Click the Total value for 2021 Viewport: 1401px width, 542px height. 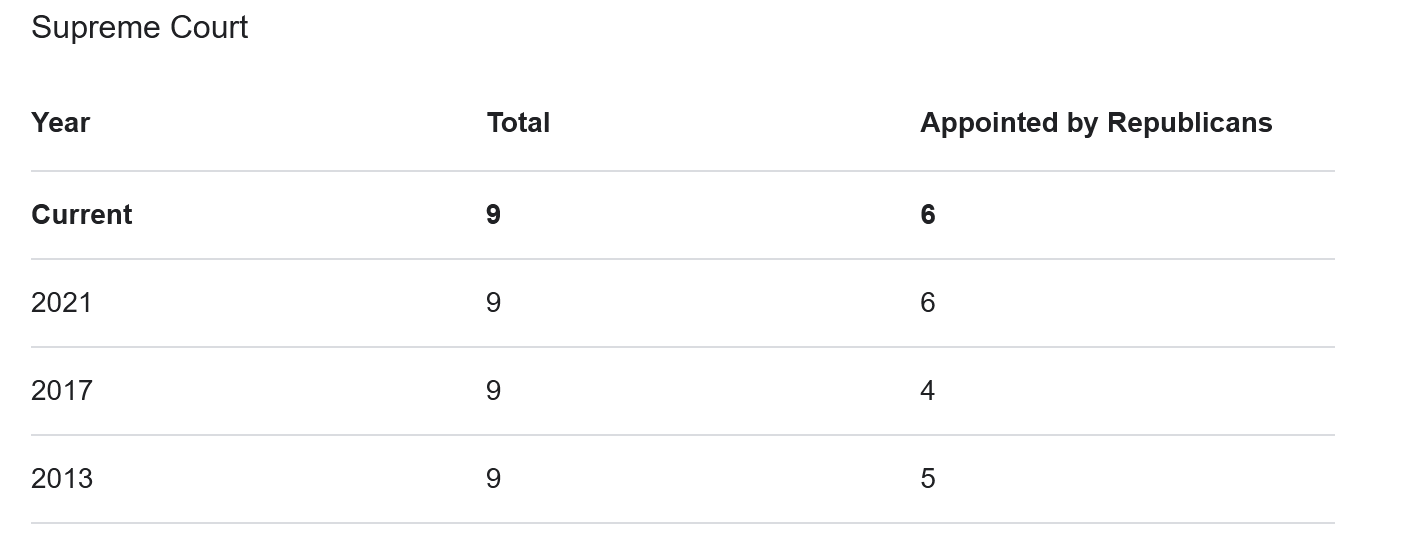493,303
